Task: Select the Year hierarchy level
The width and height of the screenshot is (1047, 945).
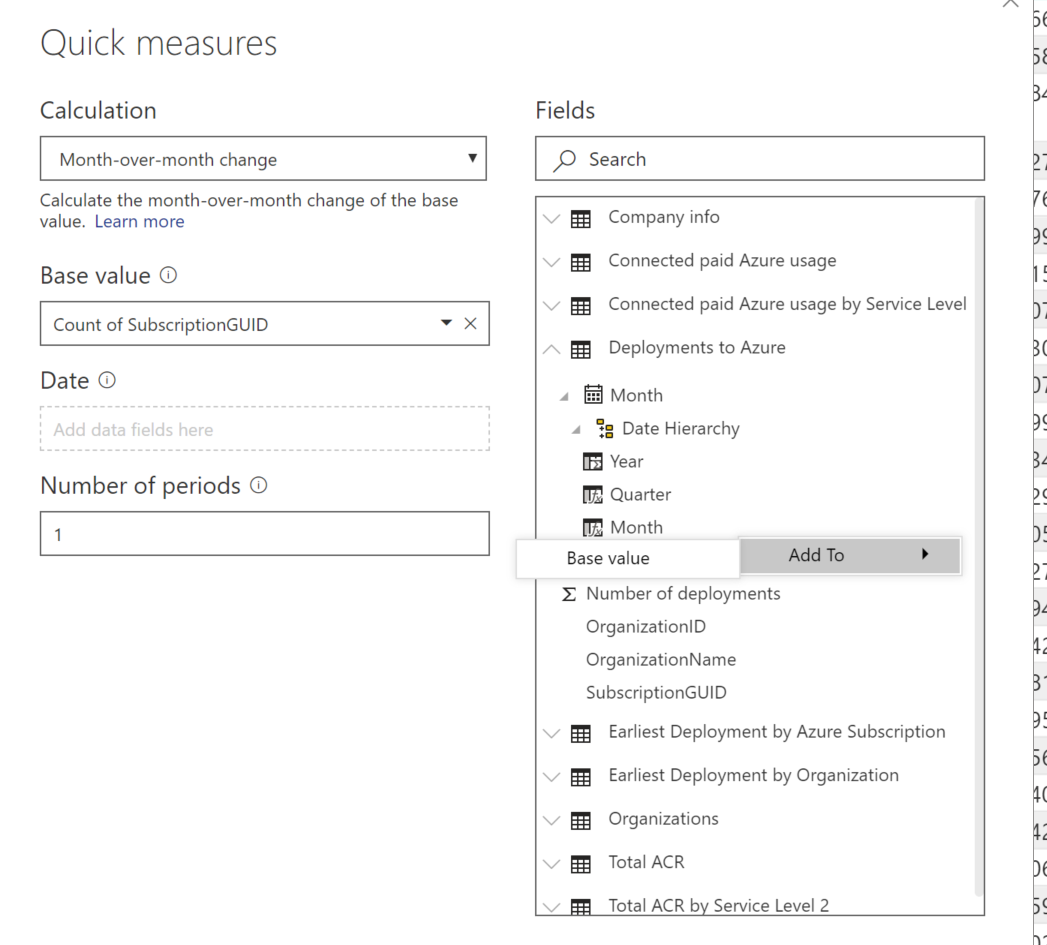Action: 626,461
